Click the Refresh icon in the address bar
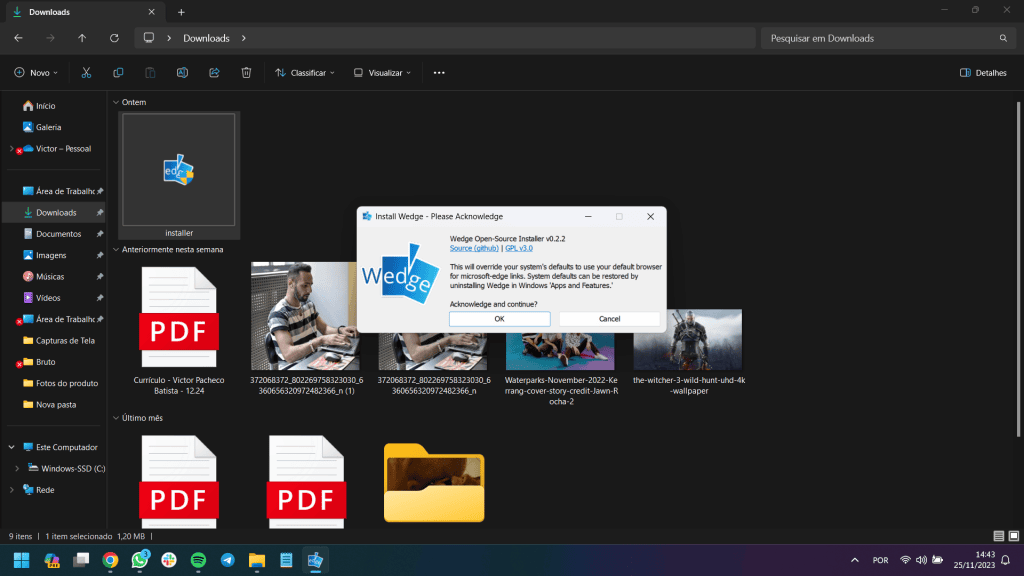The height and width of the screenshot is (576, 1024). coord(114,38)
